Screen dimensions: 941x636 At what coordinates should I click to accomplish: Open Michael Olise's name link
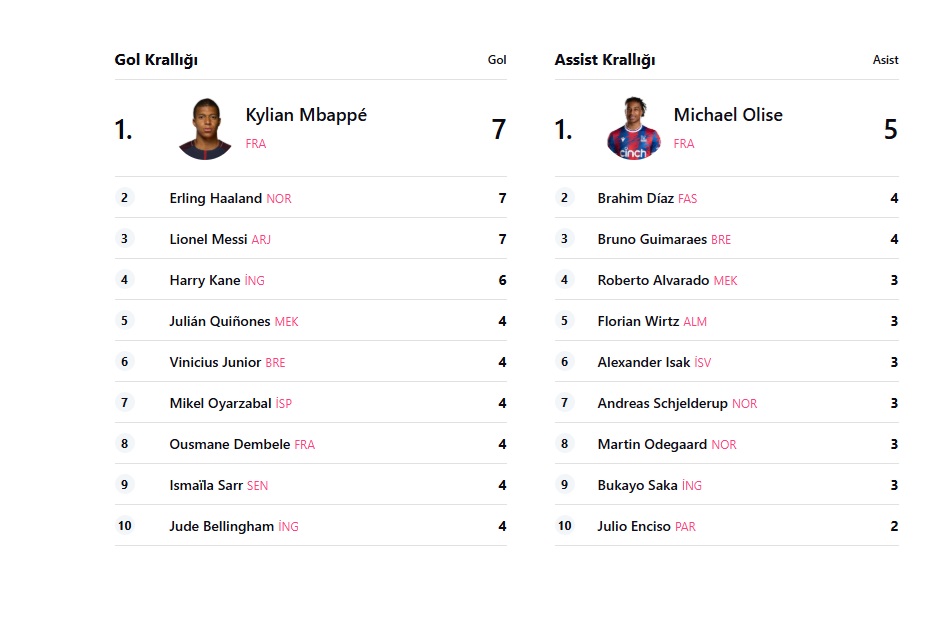click(728, 115)
